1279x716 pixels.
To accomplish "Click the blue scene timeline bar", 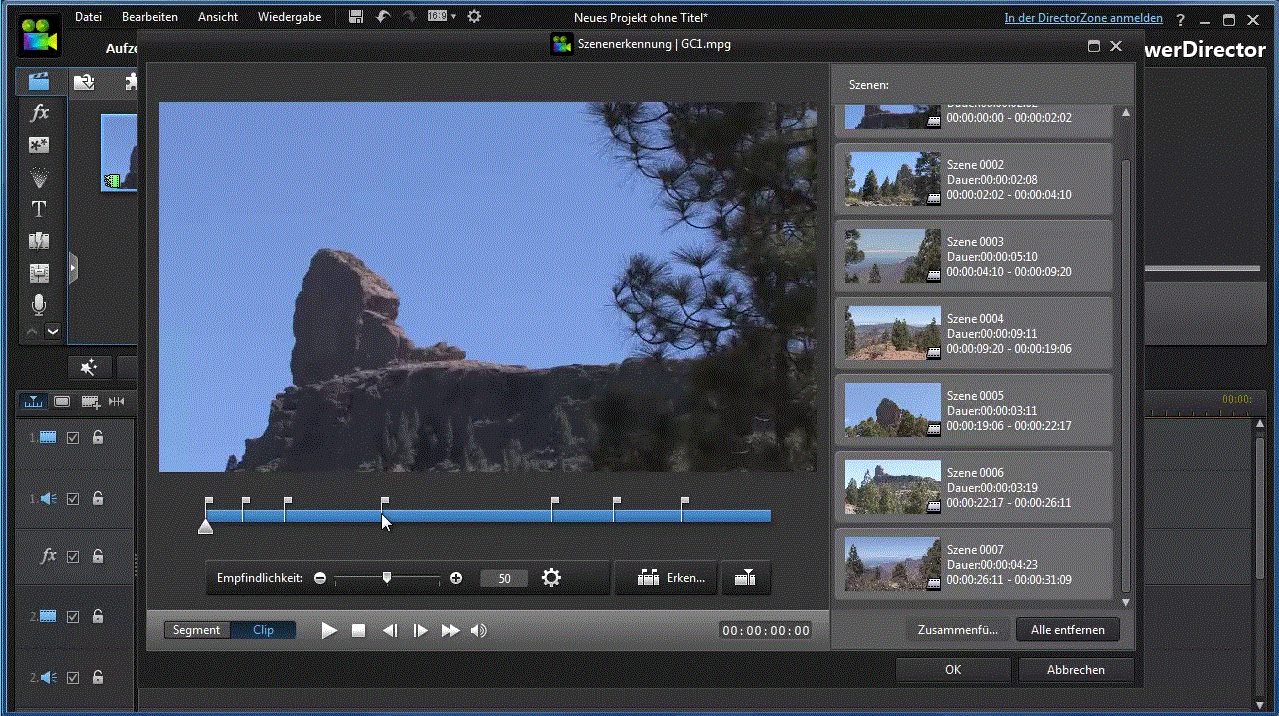I will (x=488, y=516).
